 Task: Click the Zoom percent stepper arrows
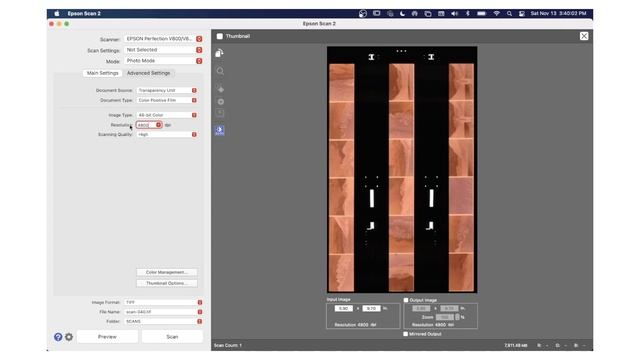(457, 317)
